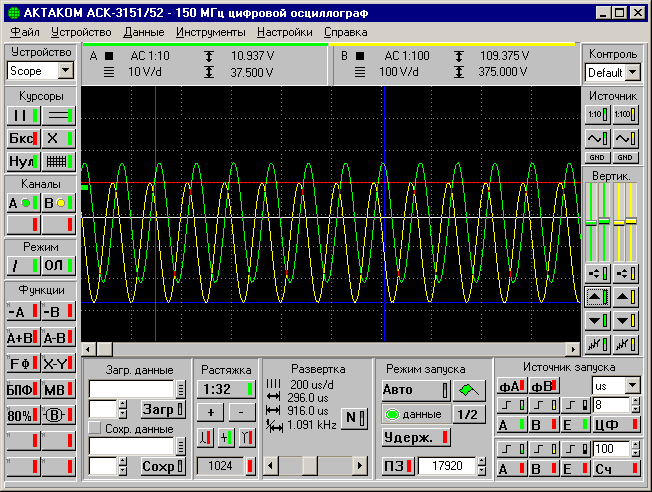Viewport: 652px width, 492px height.
Task: Enable the A-B difference function
Action: pyautogui.click(x=59, y=338)
